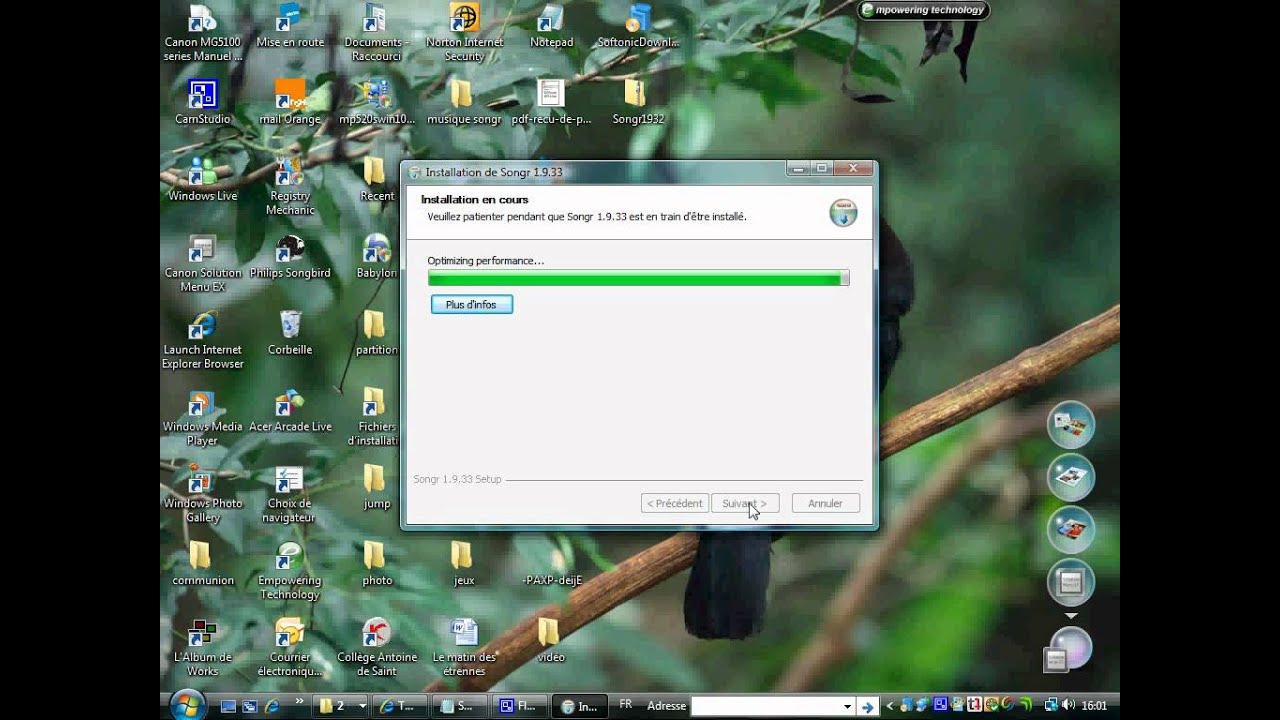Image resolution: width=1280 pixels, height=720 pixels.
Task: Open the pdf-recu-de-p... file icon
Action: 551,103
